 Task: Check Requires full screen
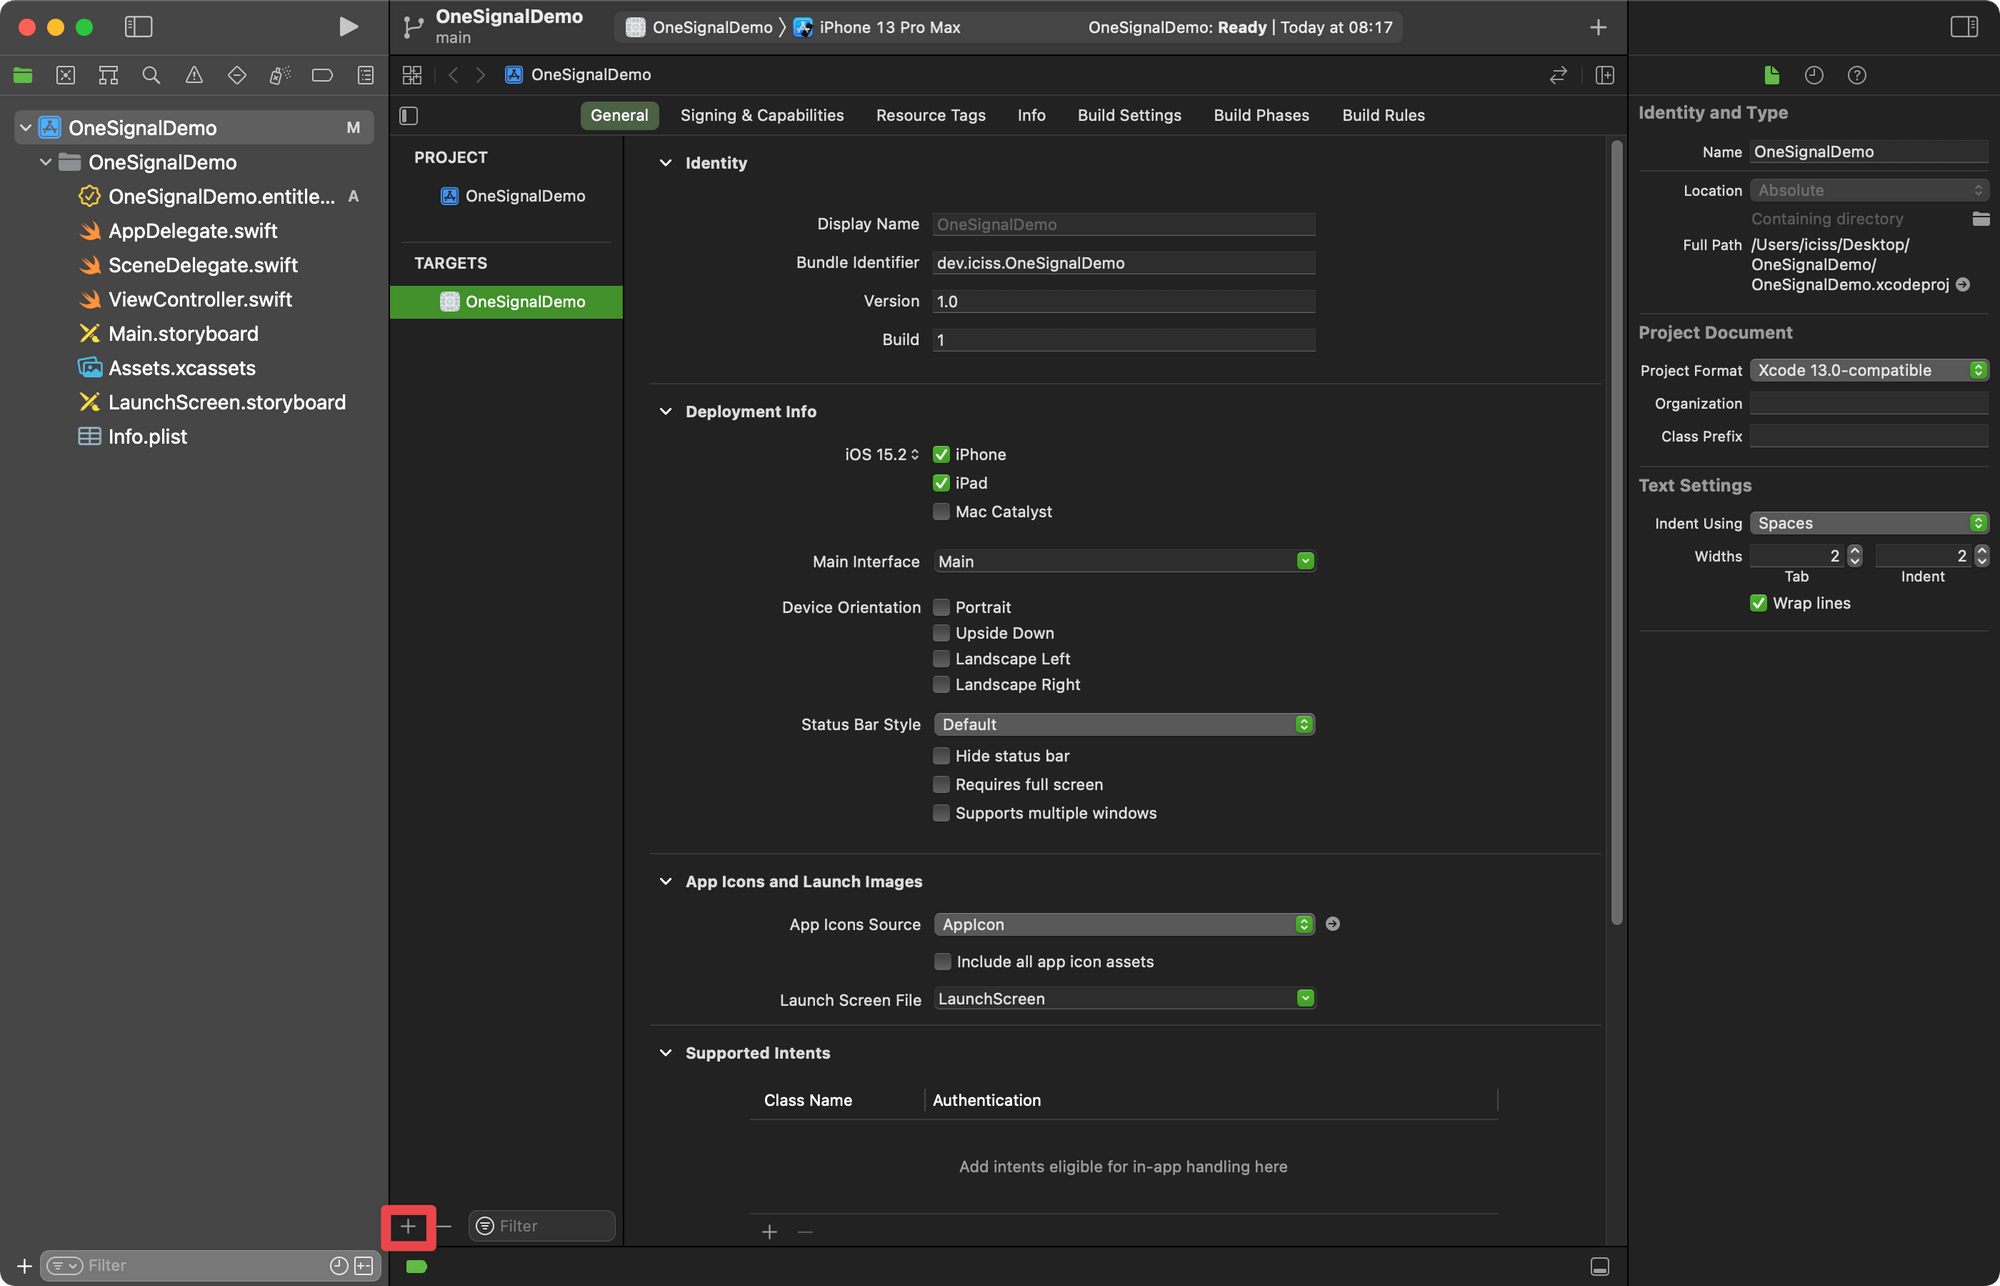click(941, 785)
